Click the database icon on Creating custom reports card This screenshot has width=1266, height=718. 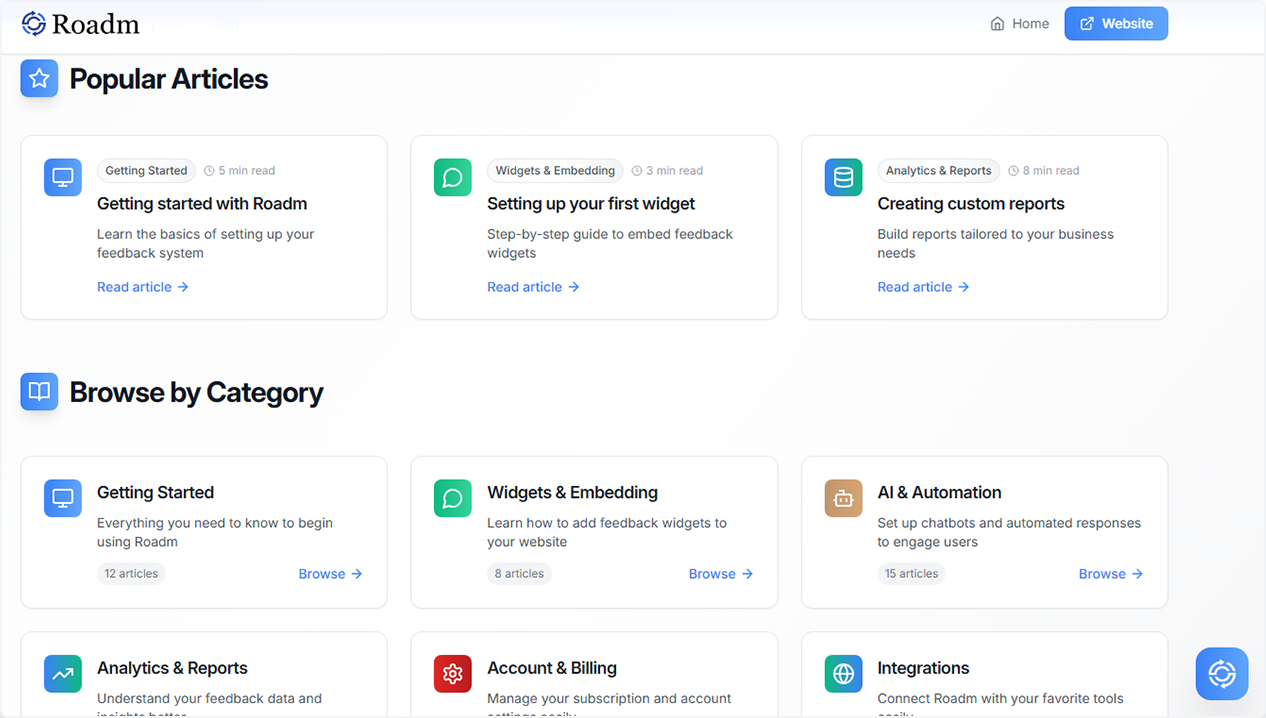click(x=842, y=177)
